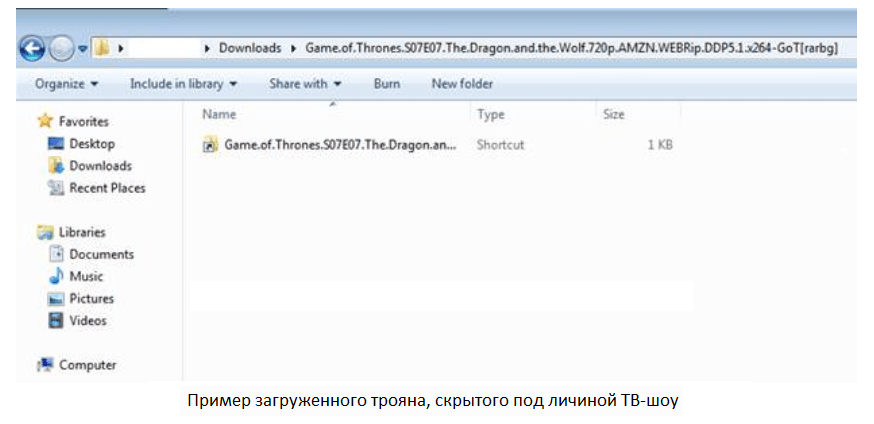Select Favorites in the navigation pane
The image size is (874, 424).
tap(84, 121)
